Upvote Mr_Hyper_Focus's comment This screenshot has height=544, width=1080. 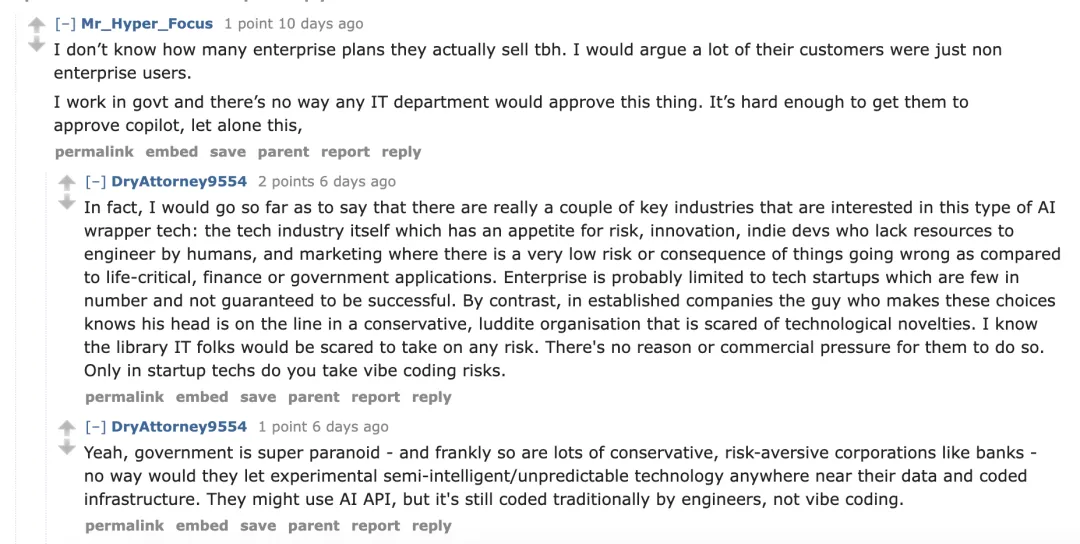click(x=37, y=24)
